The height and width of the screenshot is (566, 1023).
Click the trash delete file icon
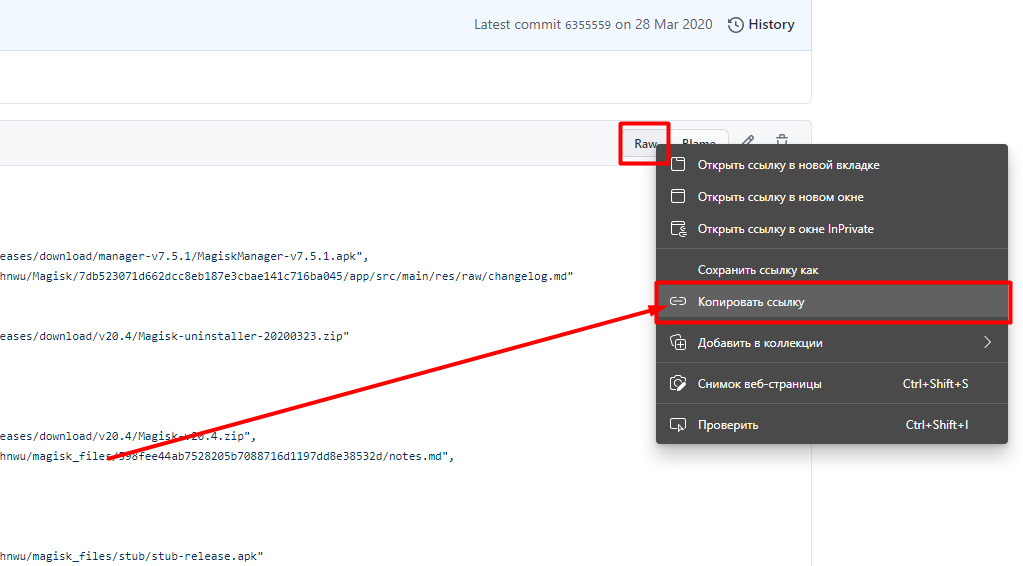point(782,143)
